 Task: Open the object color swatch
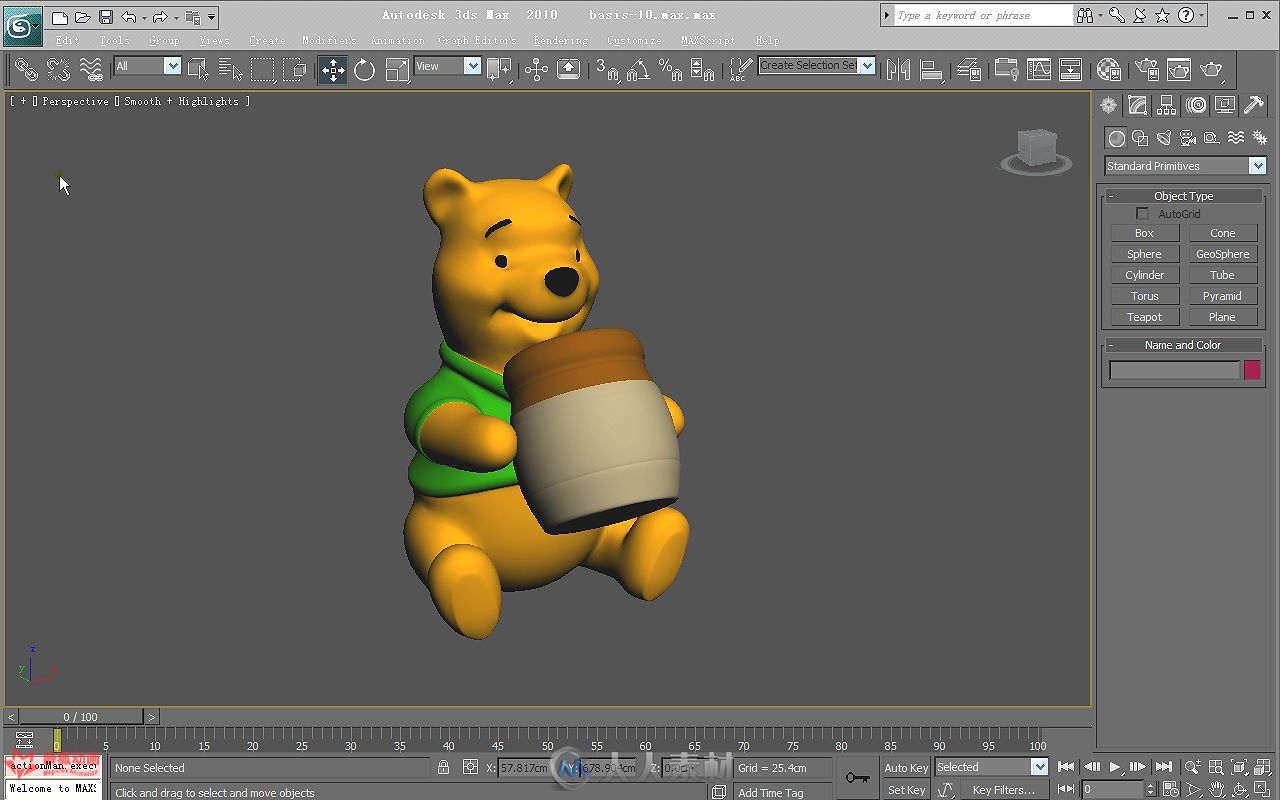click(x=1252, y=370)
